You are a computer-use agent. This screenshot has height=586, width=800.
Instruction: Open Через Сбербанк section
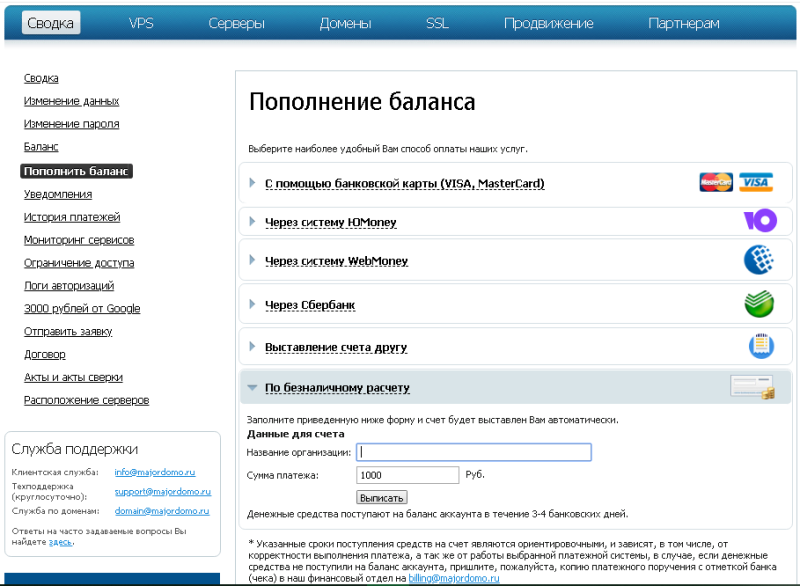(x=310, y=305)
